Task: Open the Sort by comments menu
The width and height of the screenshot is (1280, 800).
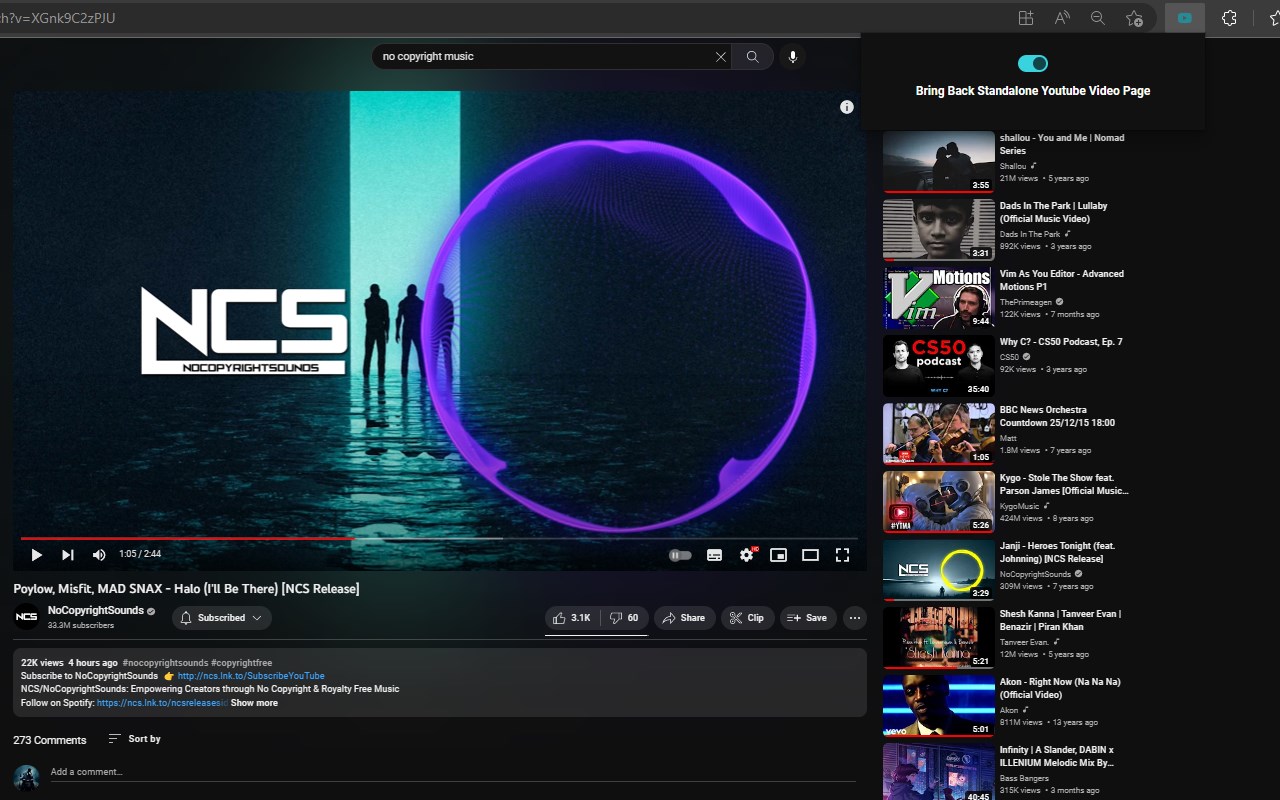Action: click(134, 739)
